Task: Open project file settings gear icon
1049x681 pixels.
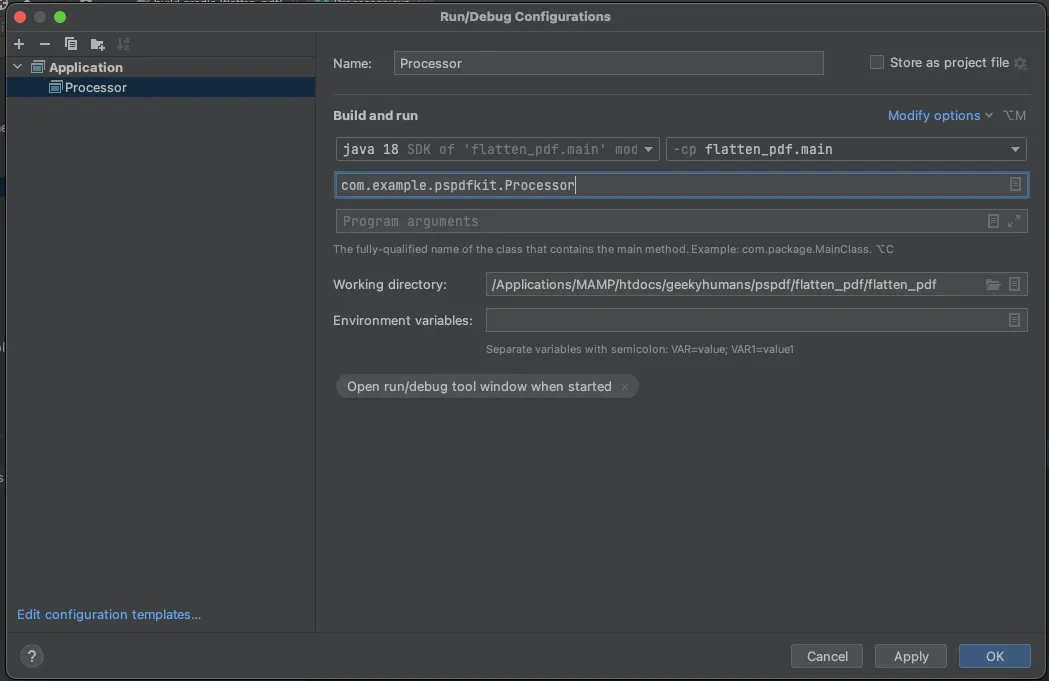Action: [1020, 63]
